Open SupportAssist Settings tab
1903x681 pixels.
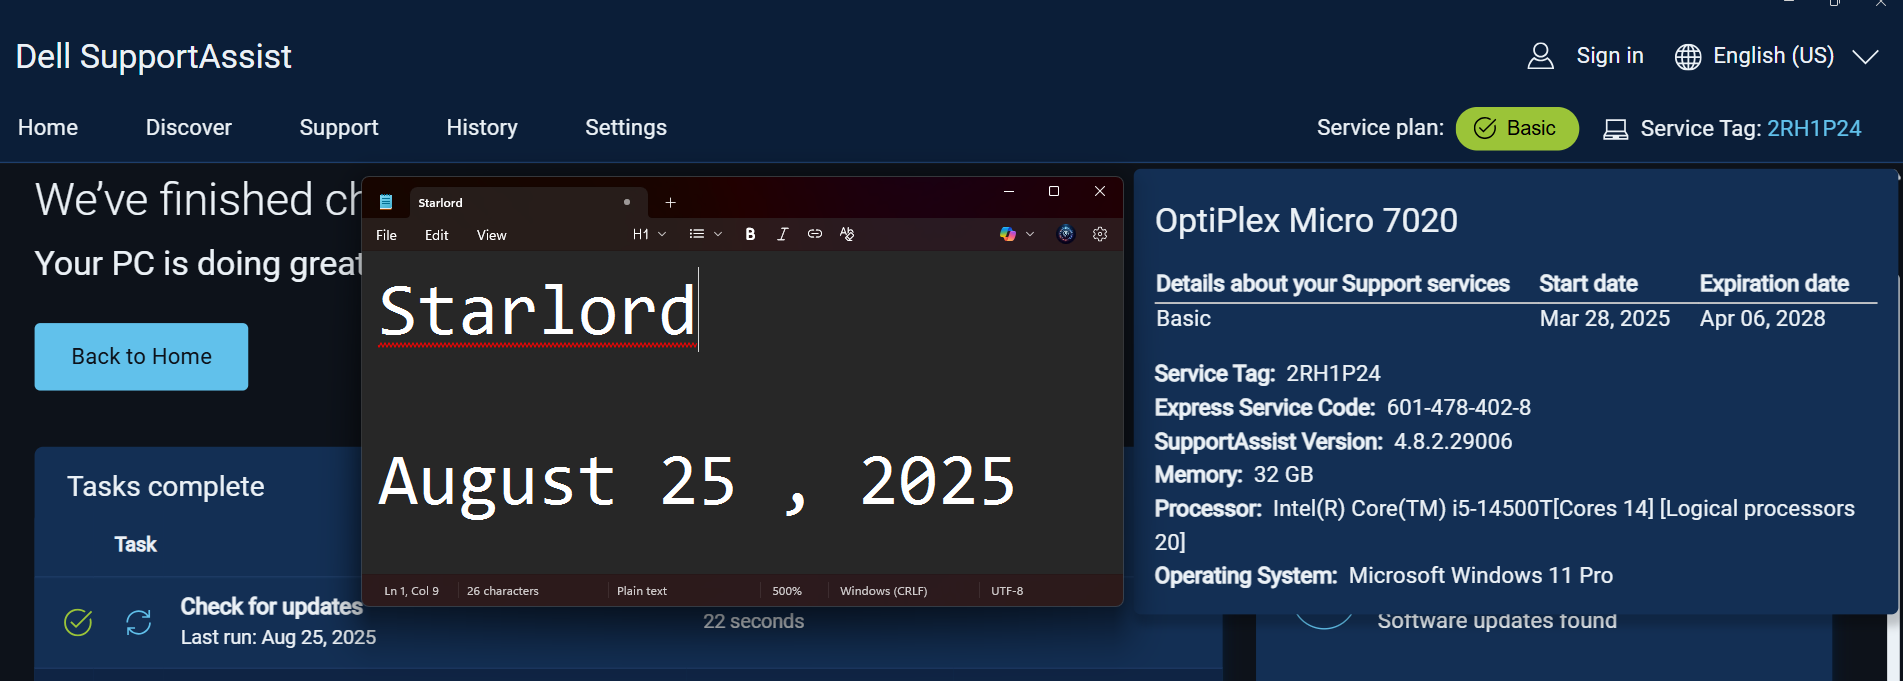tap(626, 127)
